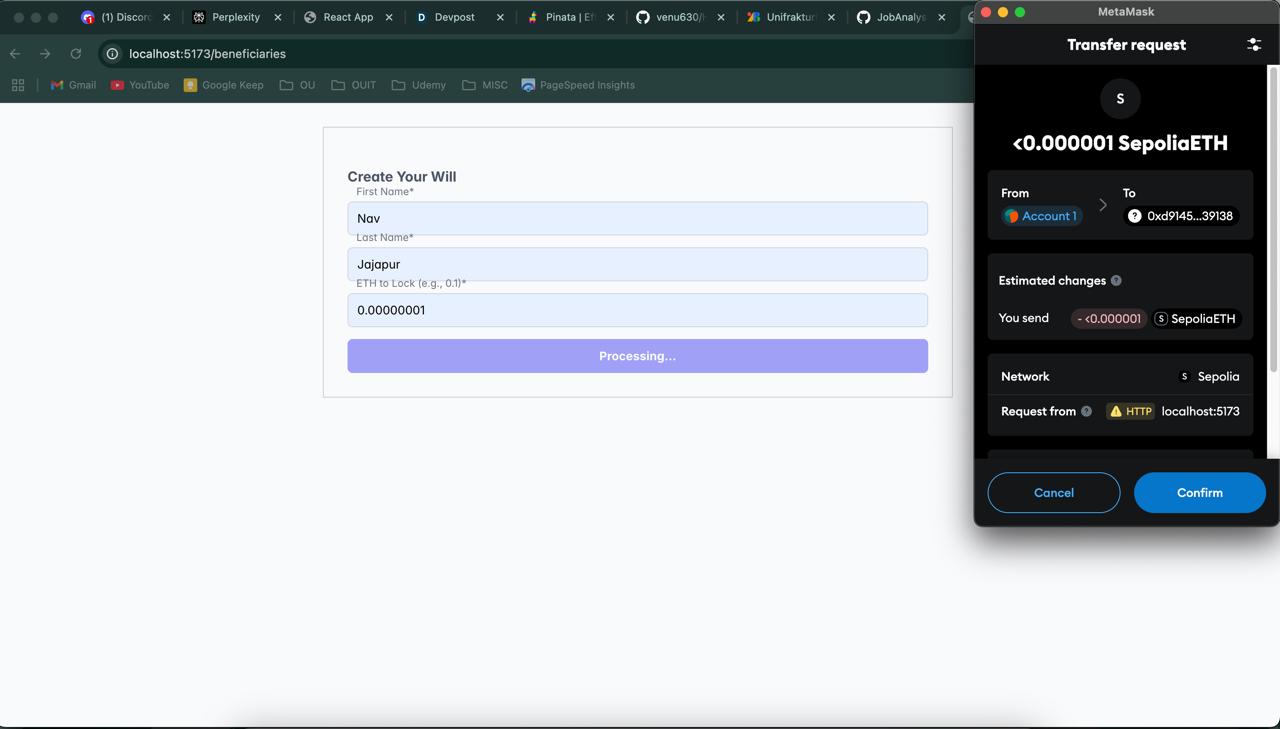1280x729 pixels.
Task: Open the PageSpeed Insights bookmark
Action: (578, 85)
